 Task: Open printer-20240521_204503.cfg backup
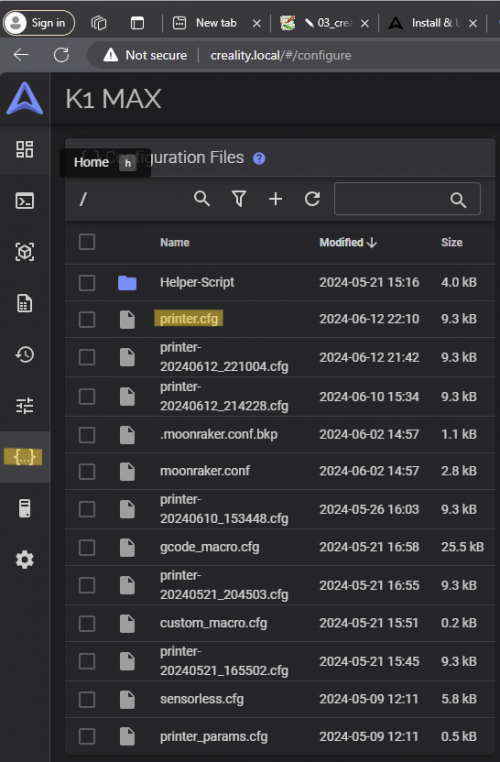[x=224, y=585]
